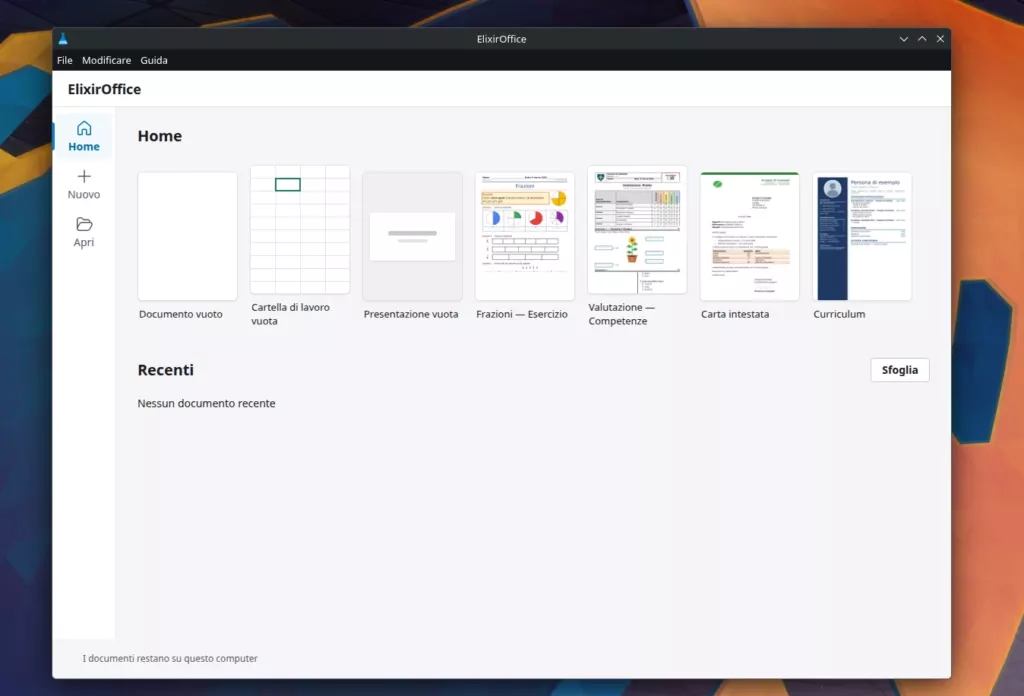The height and width of the screenshot is (696, 1024).
Task: Click the Cartella di lavoro vuota label
Action: pyautogui.click(x=291, y=314)
